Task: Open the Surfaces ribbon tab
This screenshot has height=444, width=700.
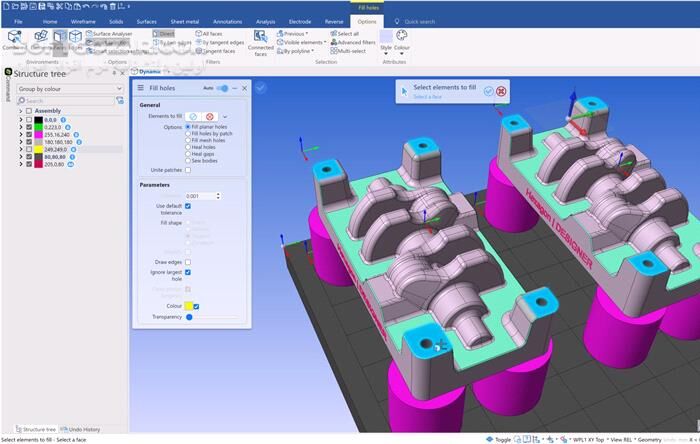Action: coord(146,21)
